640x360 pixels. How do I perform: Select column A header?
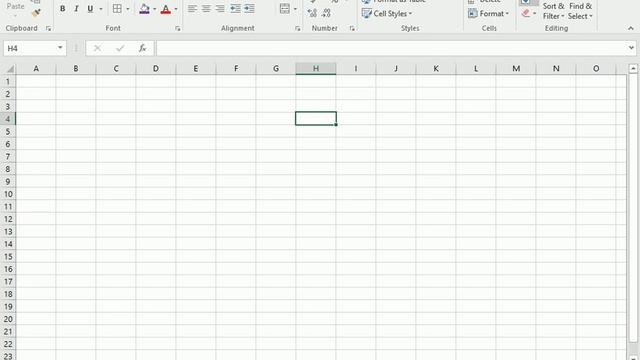(x=36, y=69)
